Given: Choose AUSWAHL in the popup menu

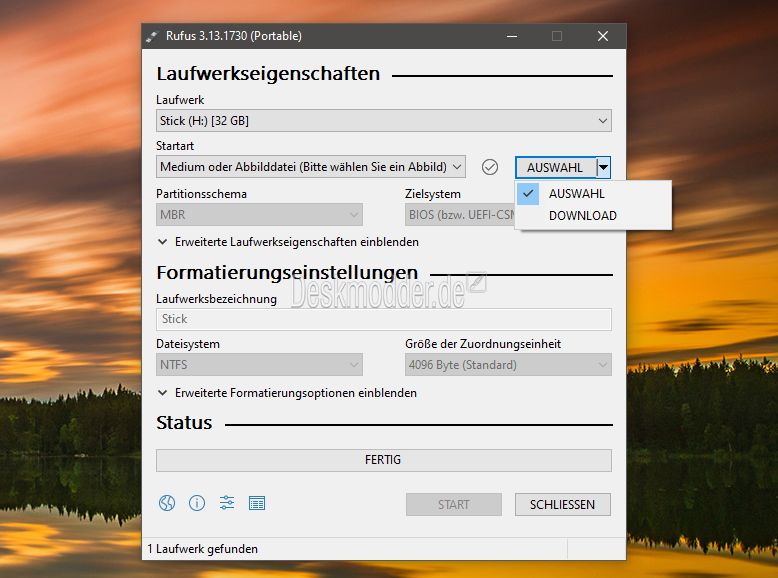Looking at the screenshot, I should [593, 193].
